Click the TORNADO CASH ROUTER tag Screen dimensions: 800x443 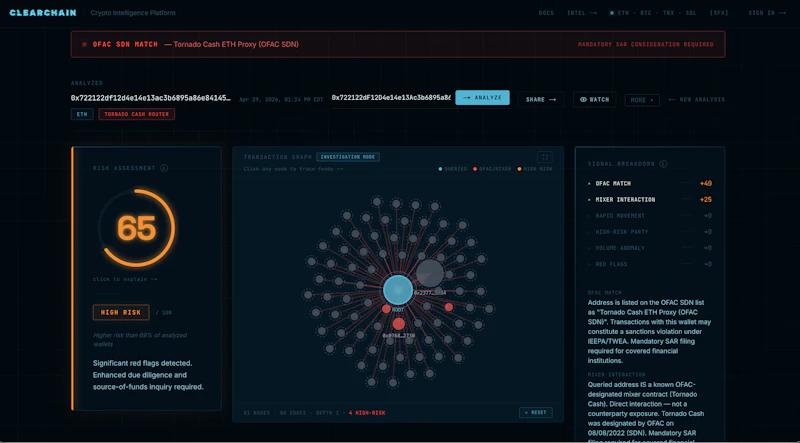click(136, 114)
